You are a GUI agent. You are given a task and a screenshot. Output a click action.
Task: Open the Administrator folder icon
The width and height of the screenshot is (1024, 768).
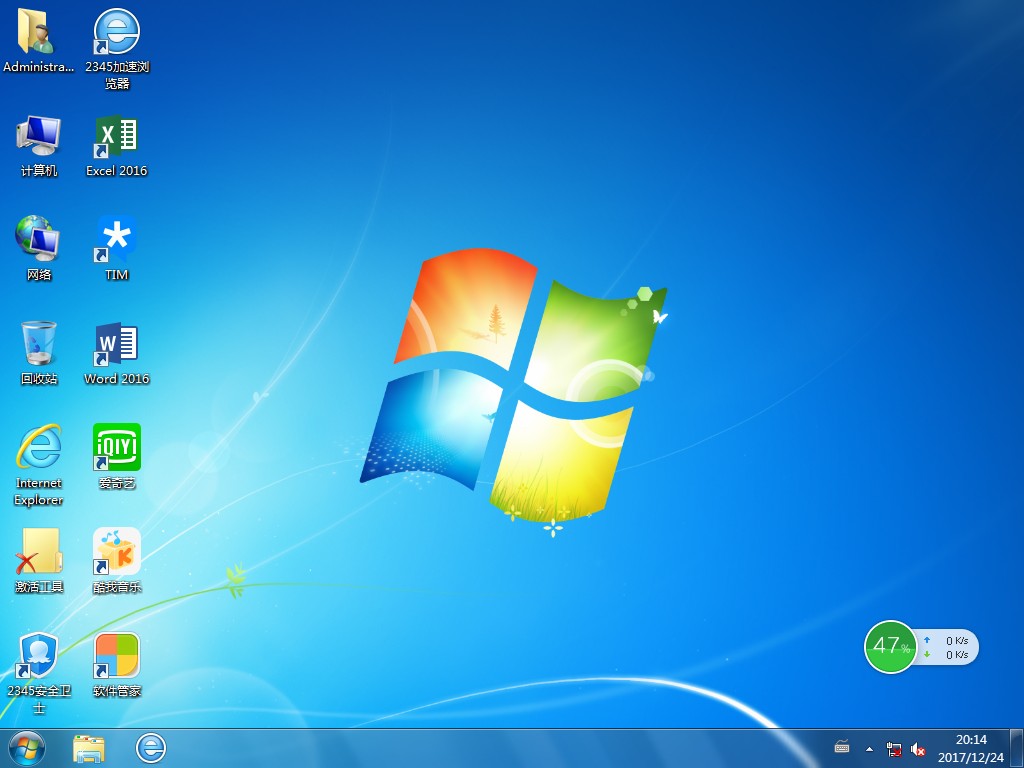(38, 40)
